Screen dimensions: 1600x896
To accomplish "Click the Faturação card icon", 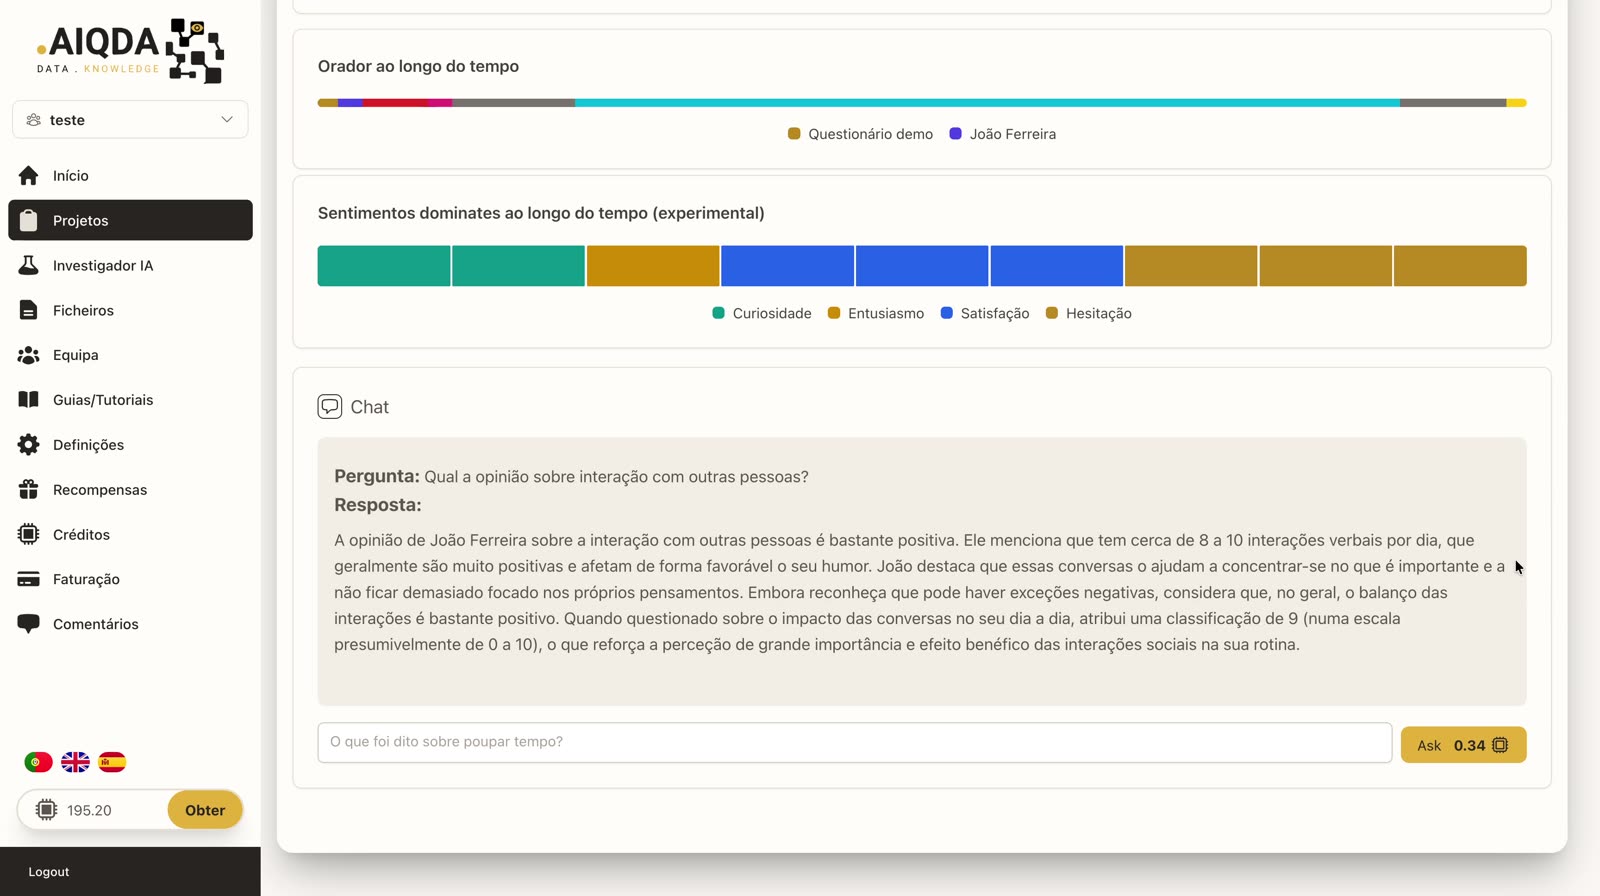I will 28,579.
